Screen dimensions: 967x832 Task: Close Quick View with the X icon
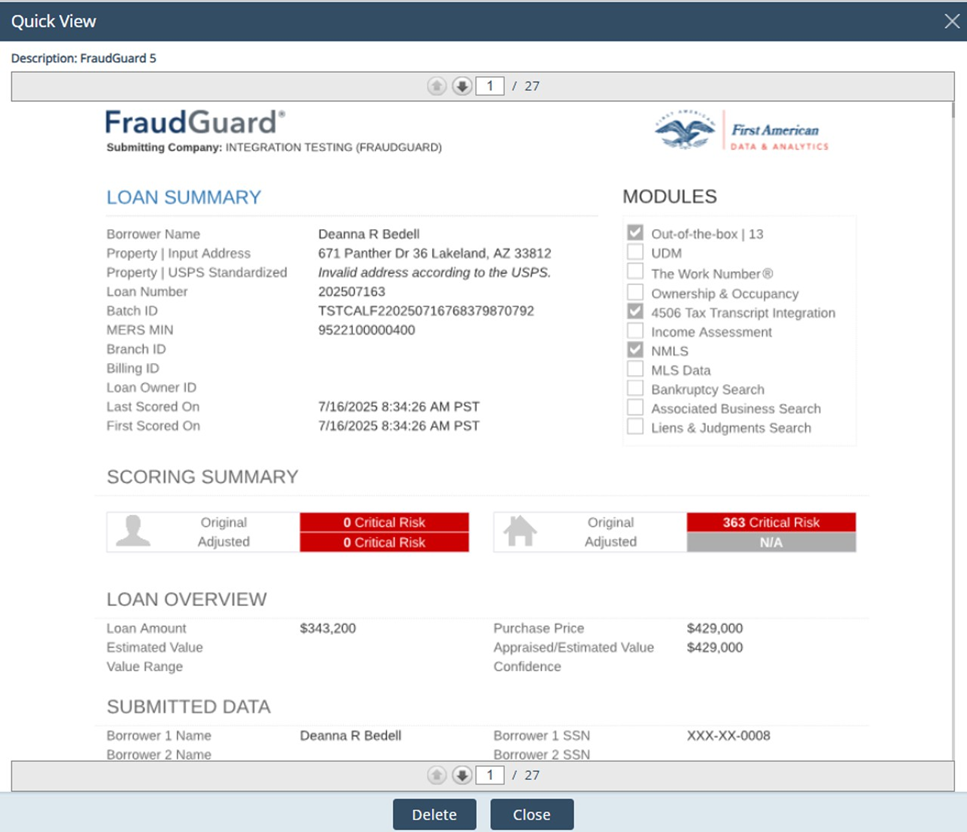pos(952,20)
